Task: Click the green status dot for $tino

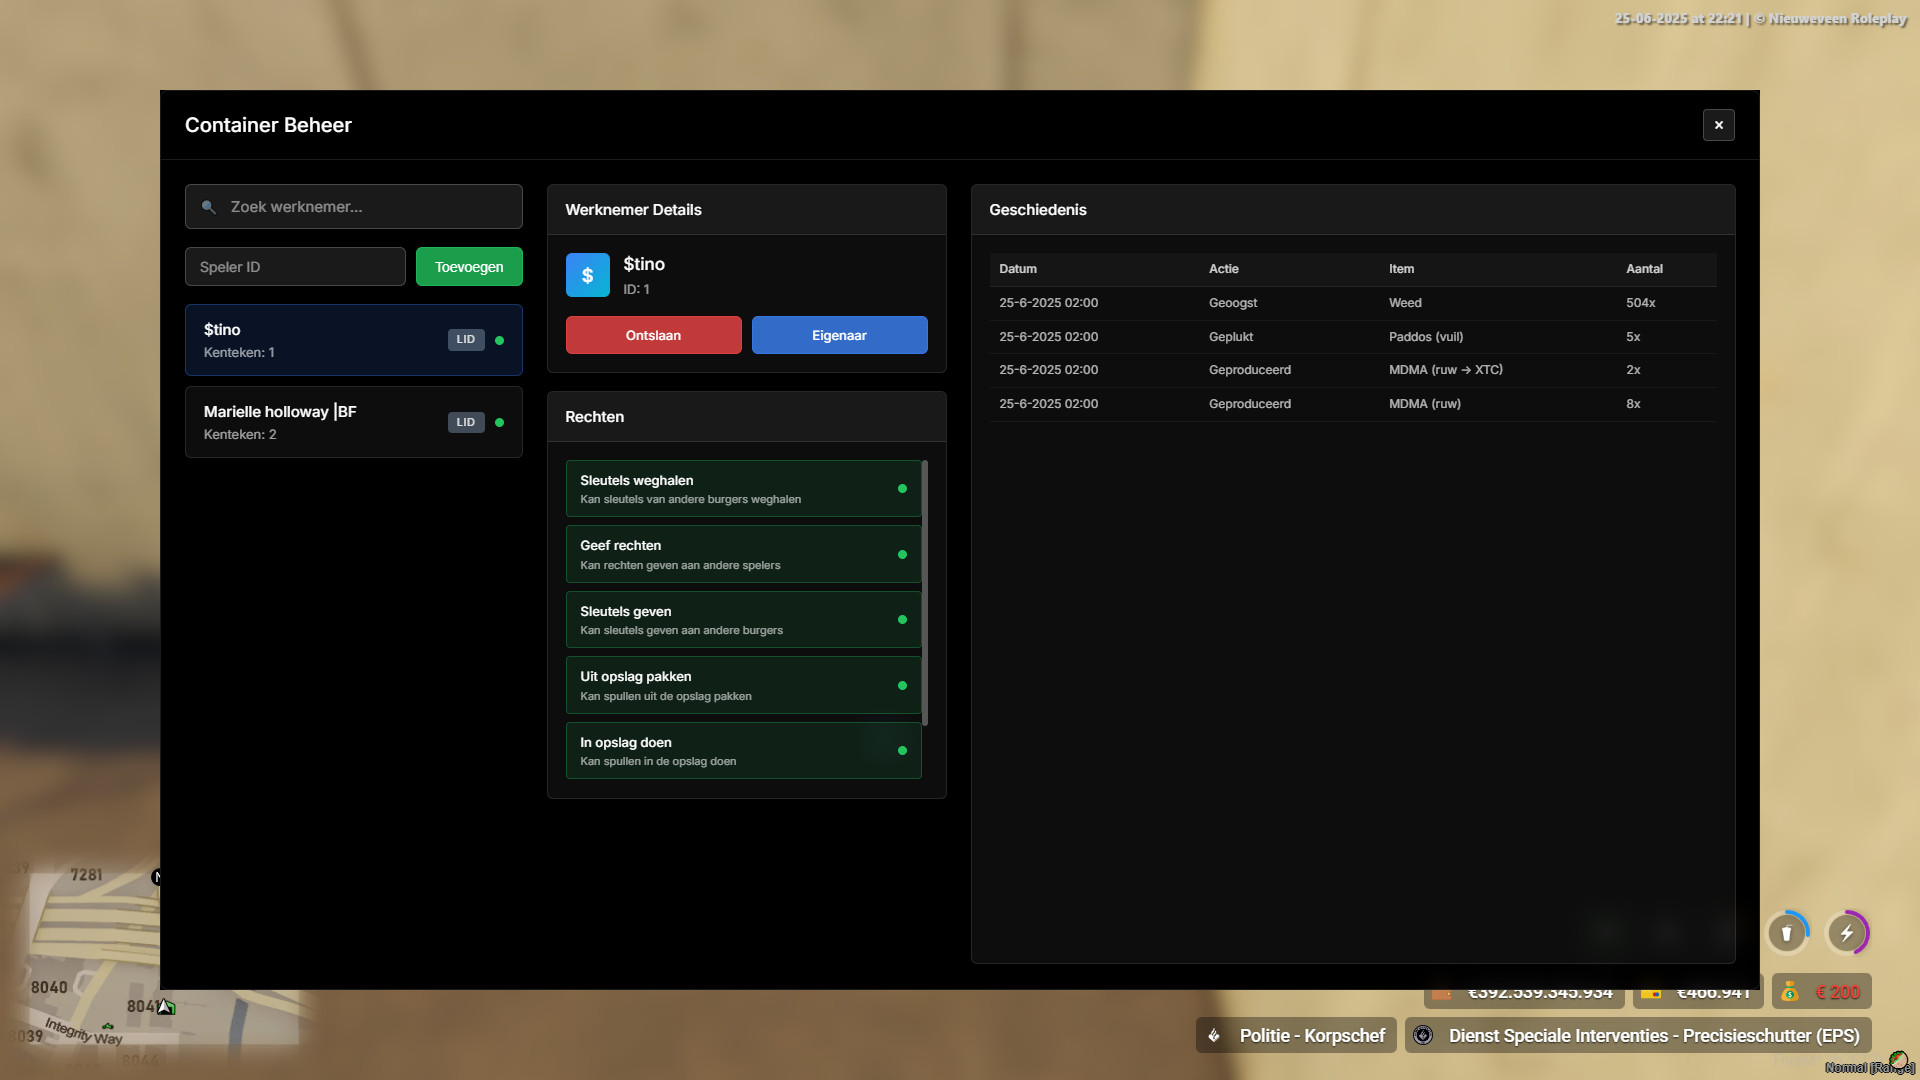Action: pos(500,340)
